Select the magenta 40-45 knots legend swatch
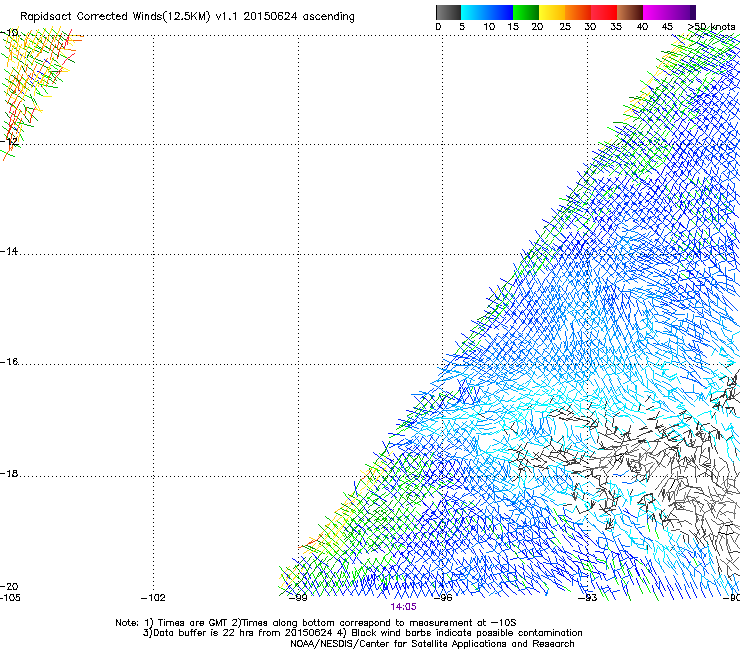This screenshot has width=740, height=650. pyautogui.click(x=656, y=12)
